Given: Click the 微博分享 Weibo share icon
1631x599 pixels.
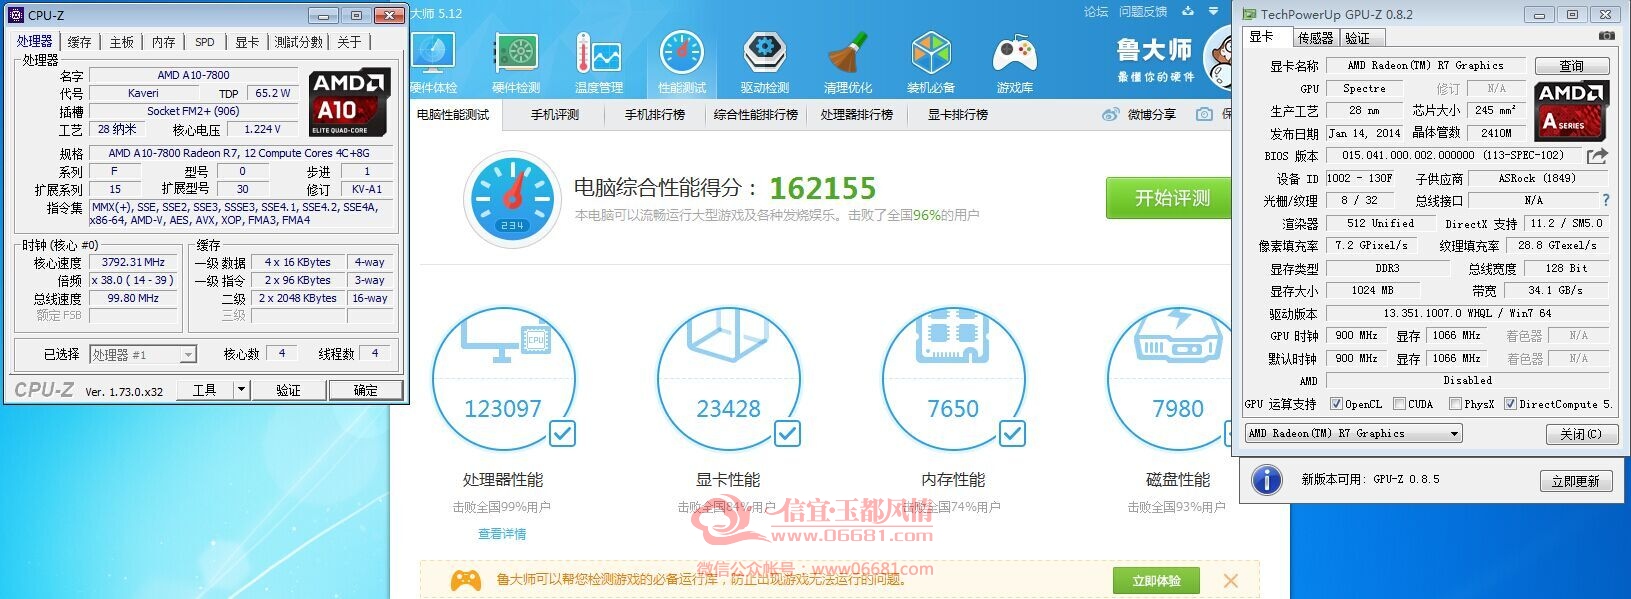Looking at the screenshot, I should (1111, 115).
